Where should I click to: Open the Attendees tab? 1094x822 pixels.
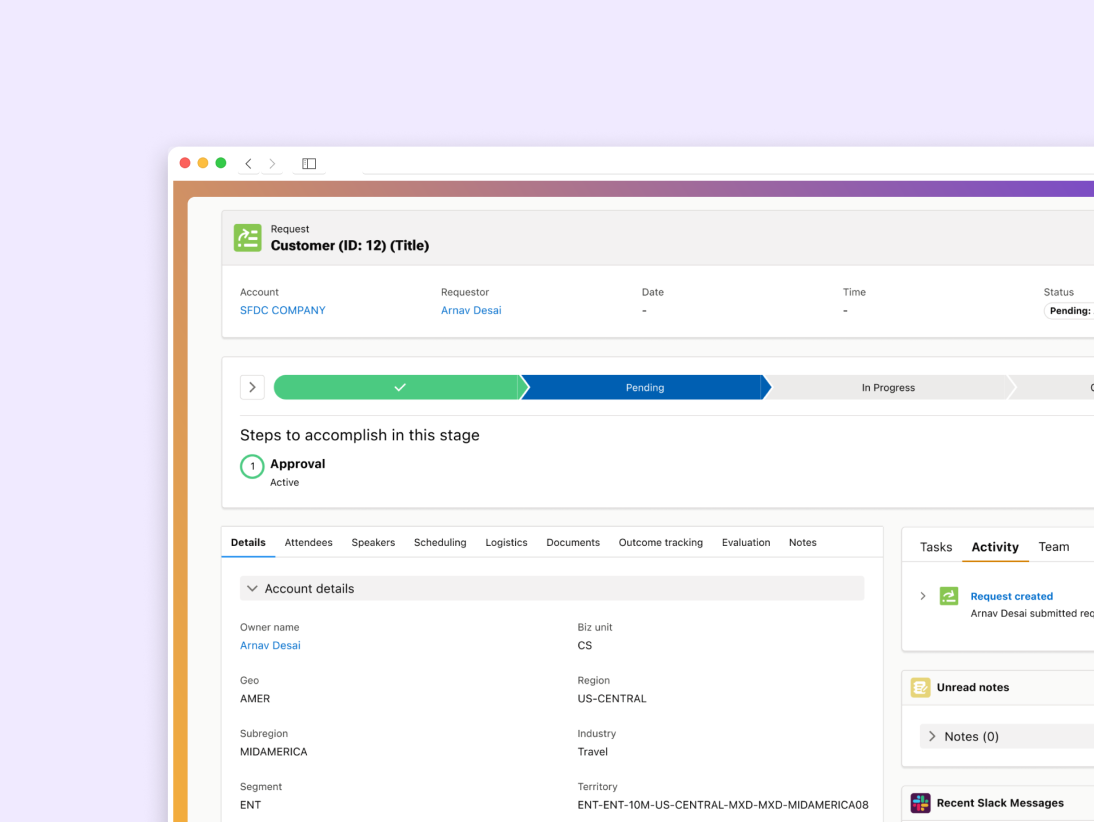308,542
